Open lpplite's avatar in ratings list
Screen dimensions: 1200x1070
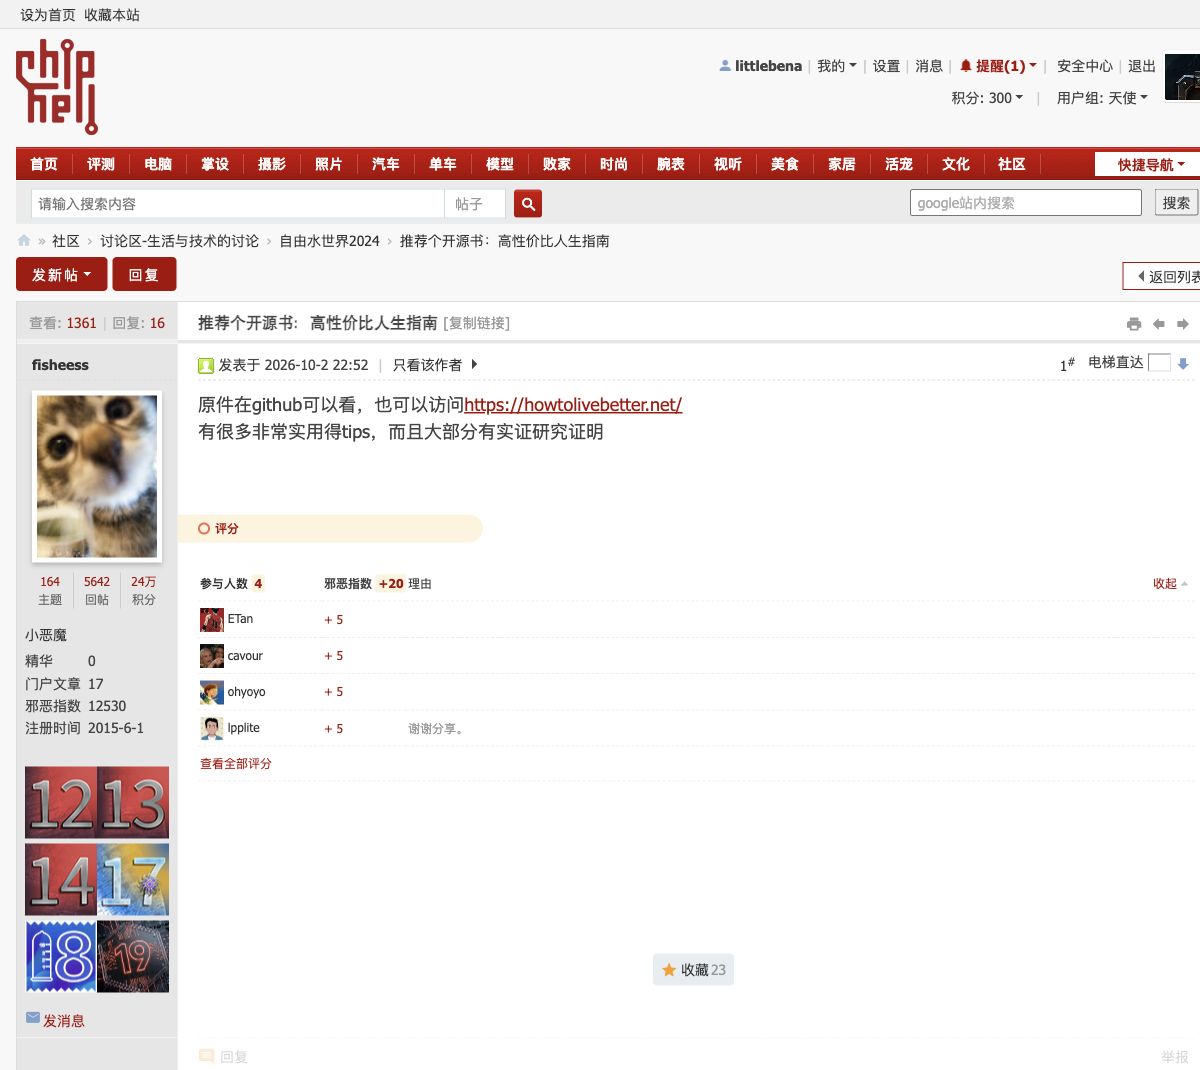click(x=212, y=728)
